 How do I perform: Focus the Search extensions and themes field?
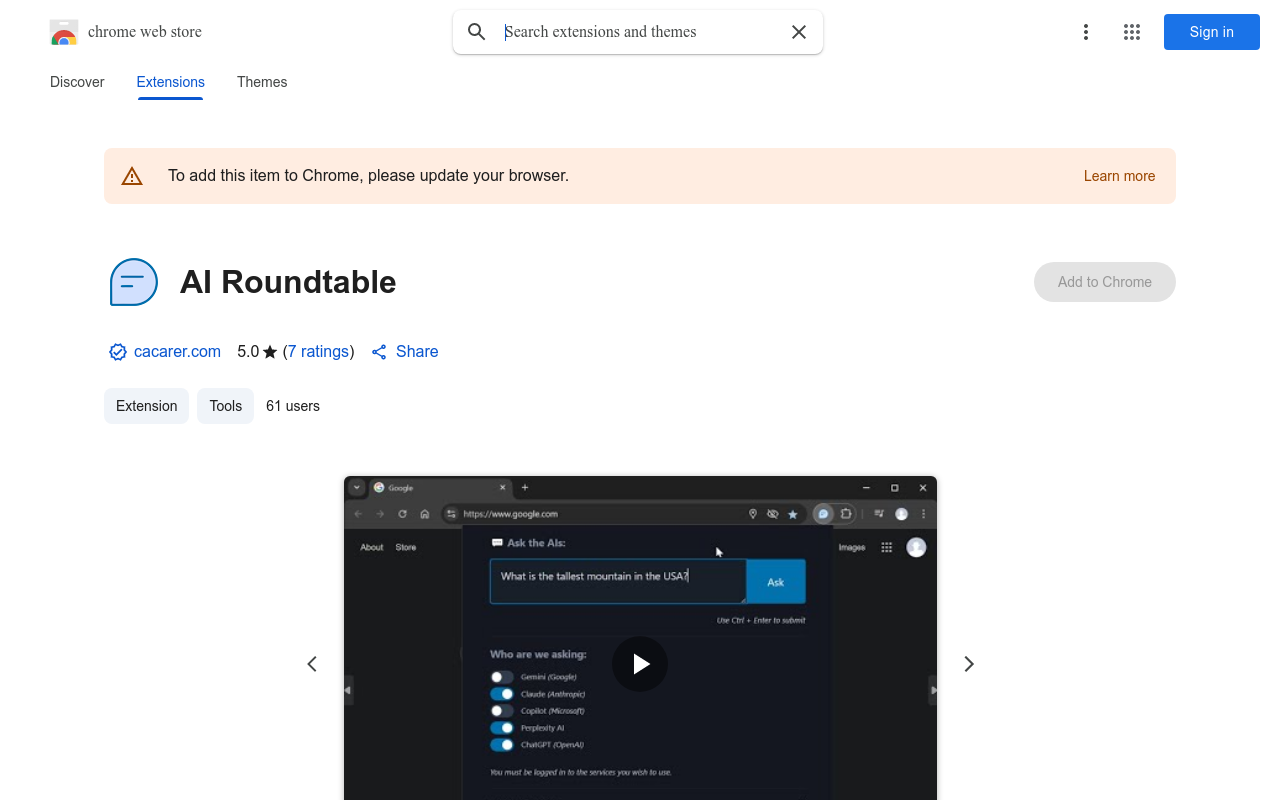pos(640,32)
